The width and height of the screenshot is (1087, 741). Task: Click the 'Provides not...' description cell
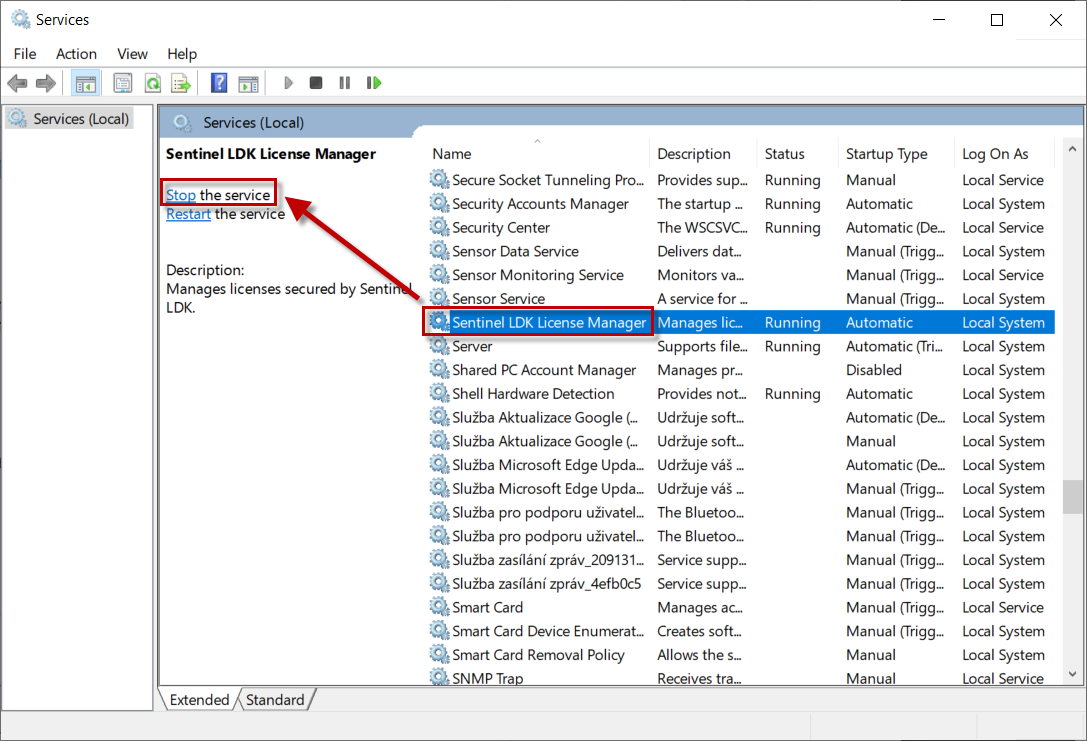coord(702,393)
